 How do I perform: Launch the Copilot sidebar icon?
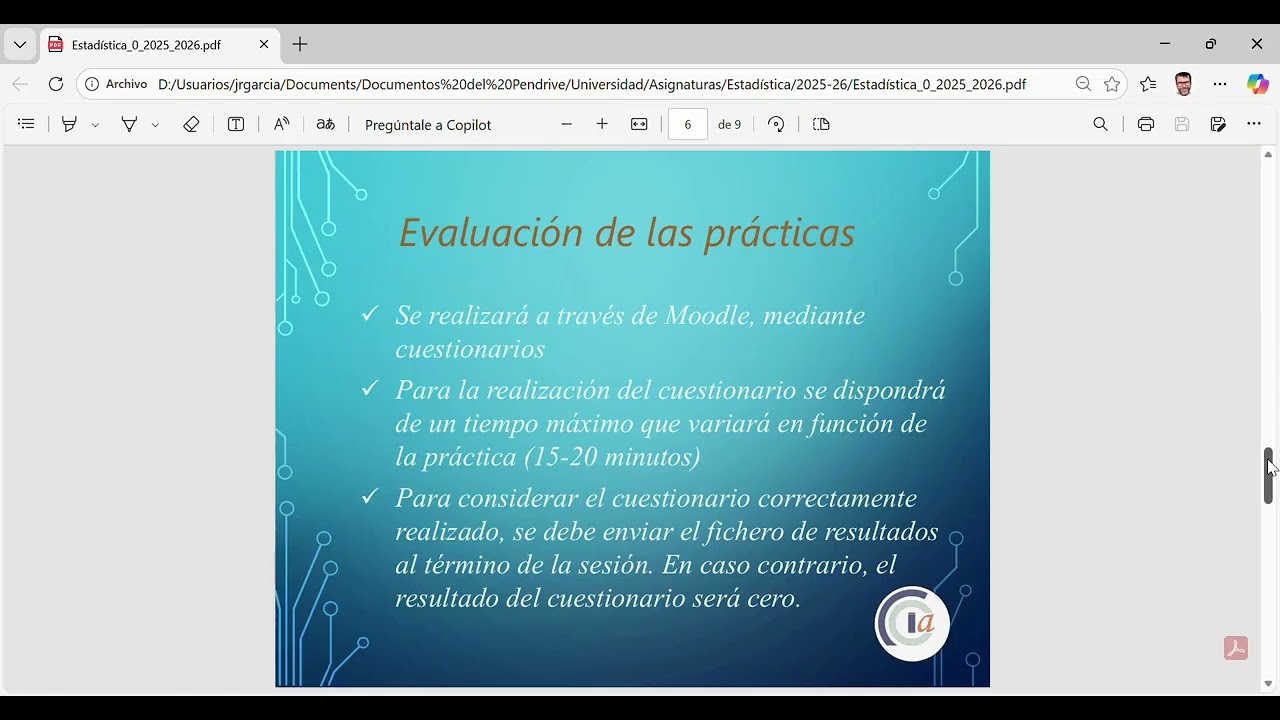(x=1257, y=84)
